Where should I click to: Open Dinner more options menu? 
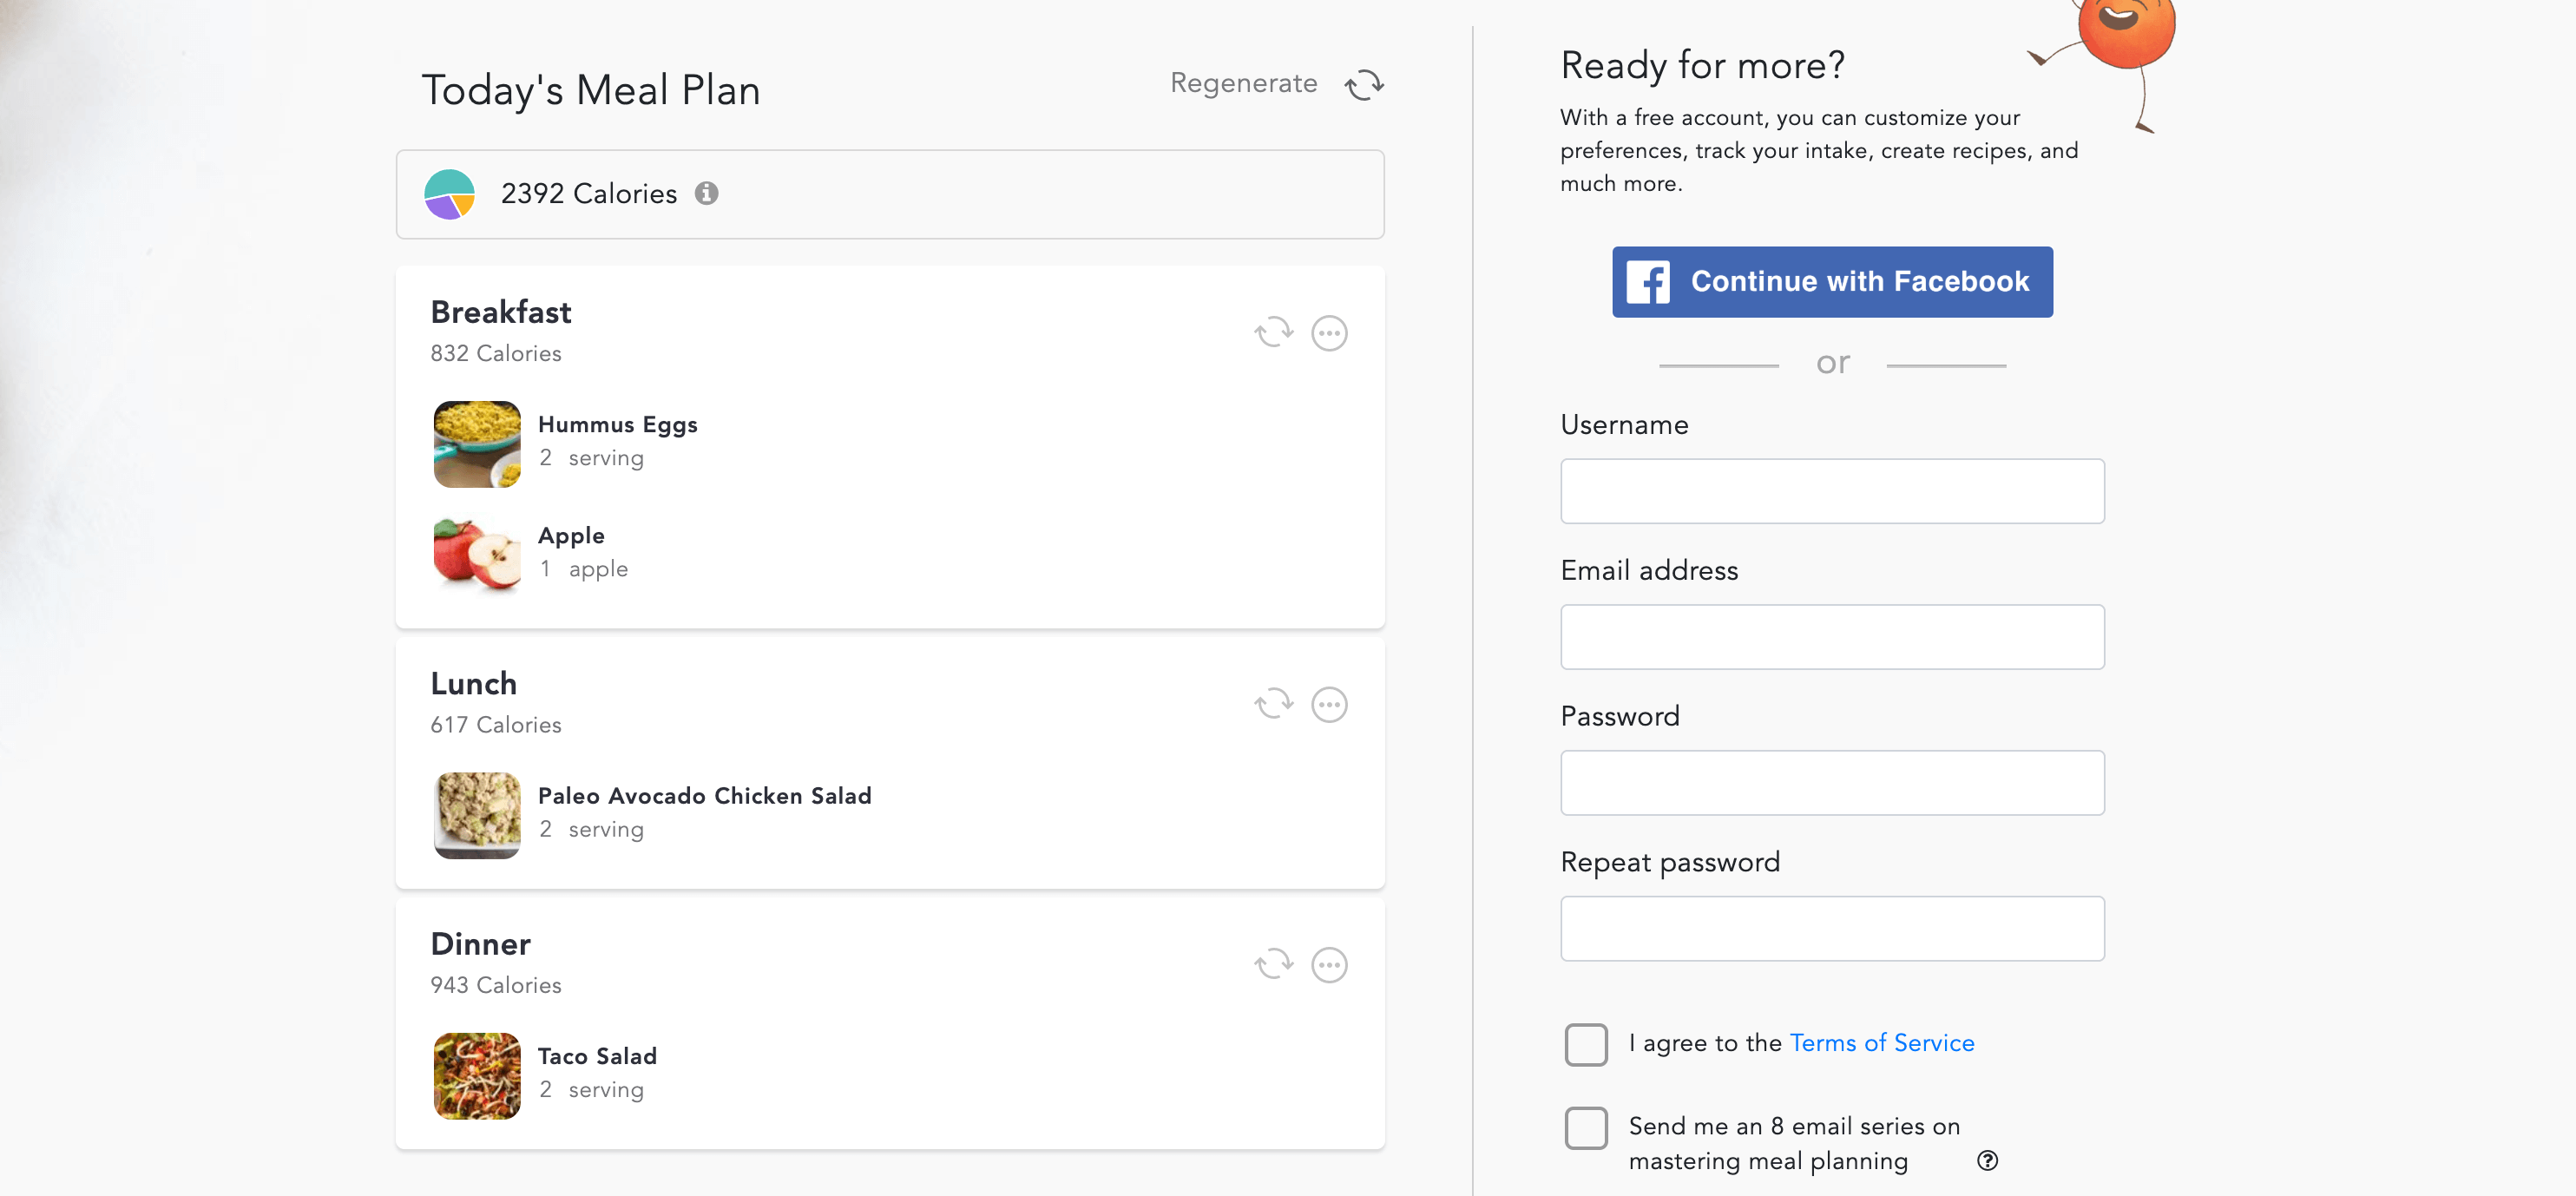[1329, 965]
